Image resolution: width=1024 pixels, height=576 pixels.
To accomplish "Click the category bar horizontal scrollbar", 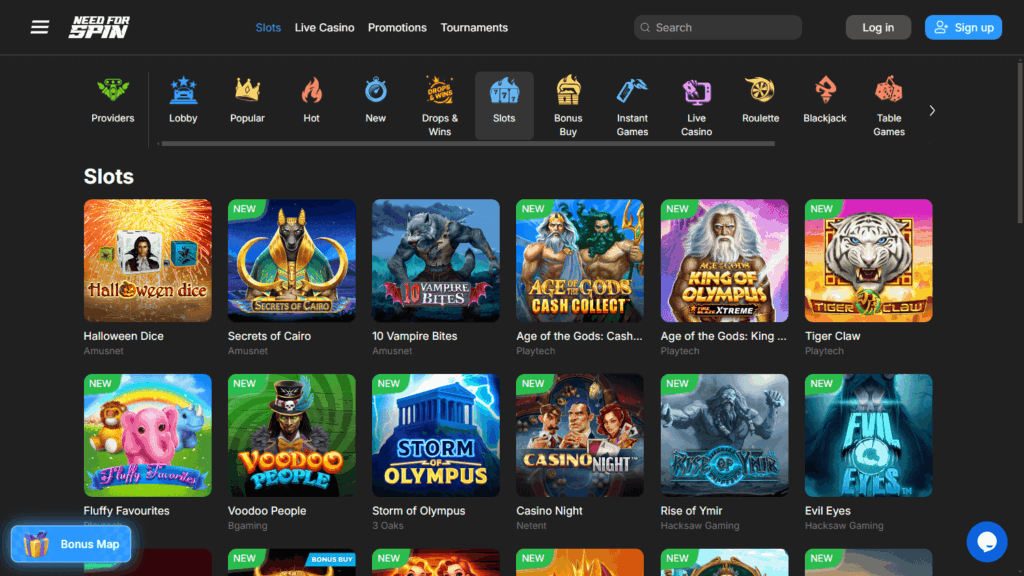I will tap(468, 144).
